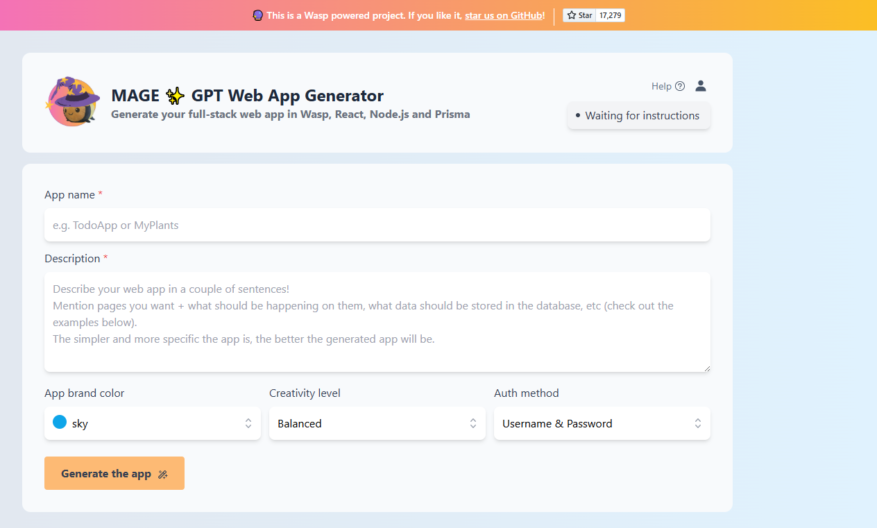Click the 'Description' field label
This screenshot has height=528, width=877.
pos(72,258)
